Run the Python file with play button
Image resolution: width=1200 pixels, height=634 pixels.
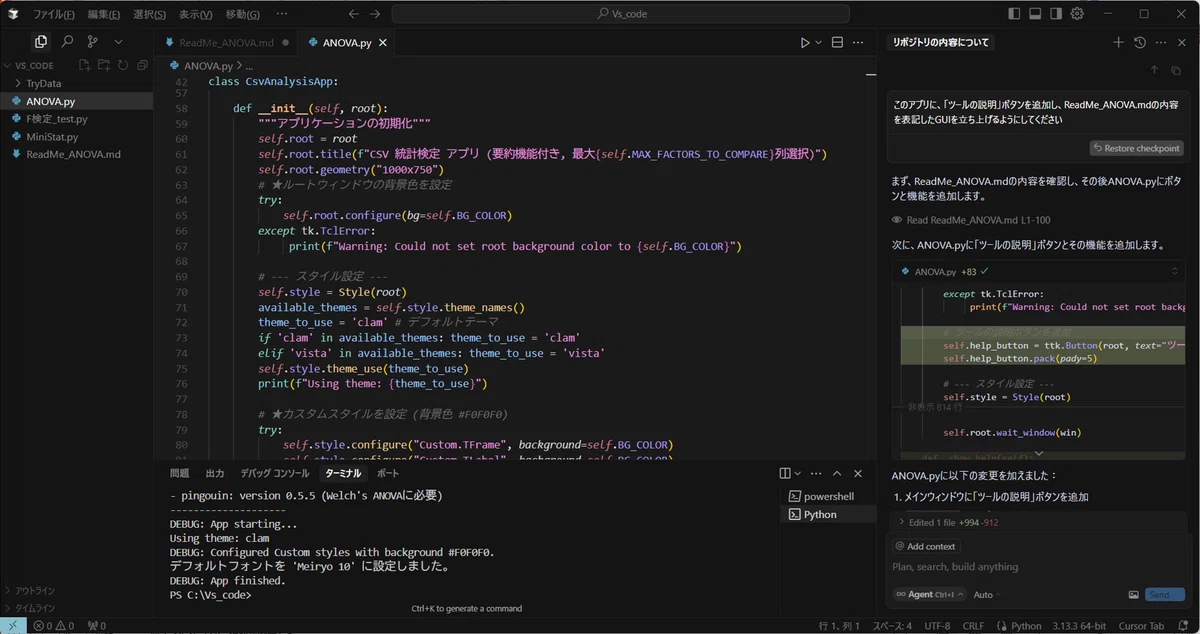click(805, 43)
